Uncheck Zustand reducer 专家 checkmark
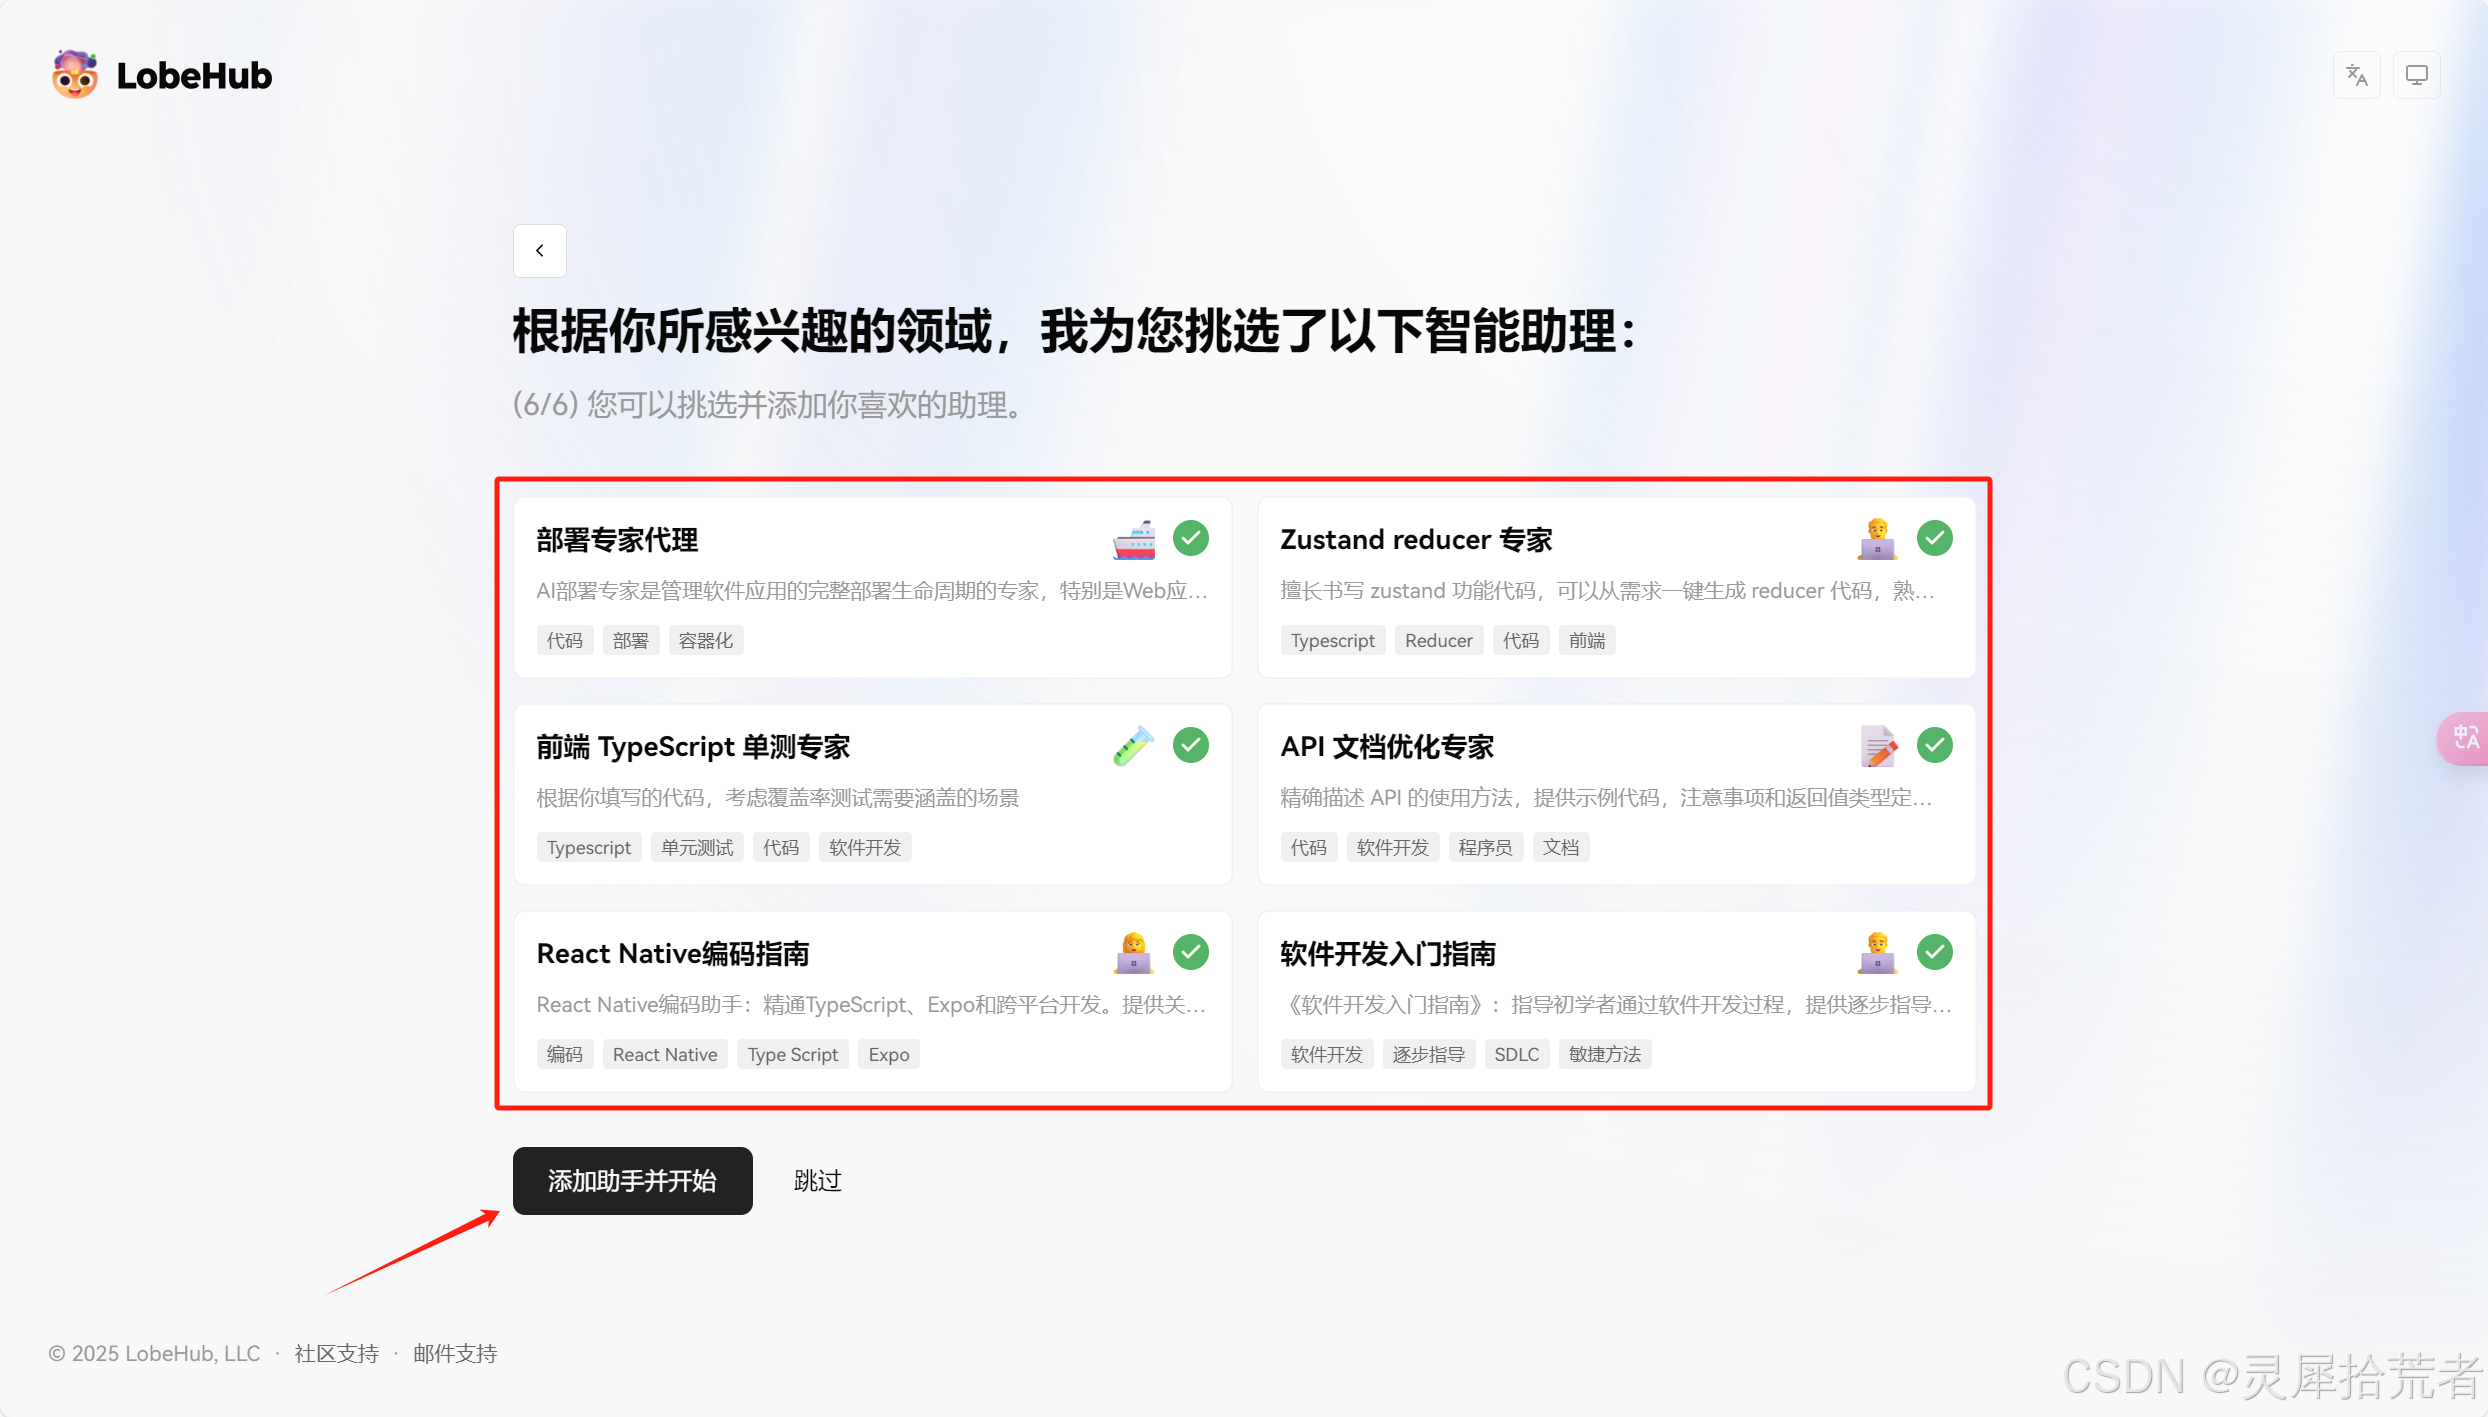This screenshot has height=1417, width=2488. click(x=1934, y=539)
